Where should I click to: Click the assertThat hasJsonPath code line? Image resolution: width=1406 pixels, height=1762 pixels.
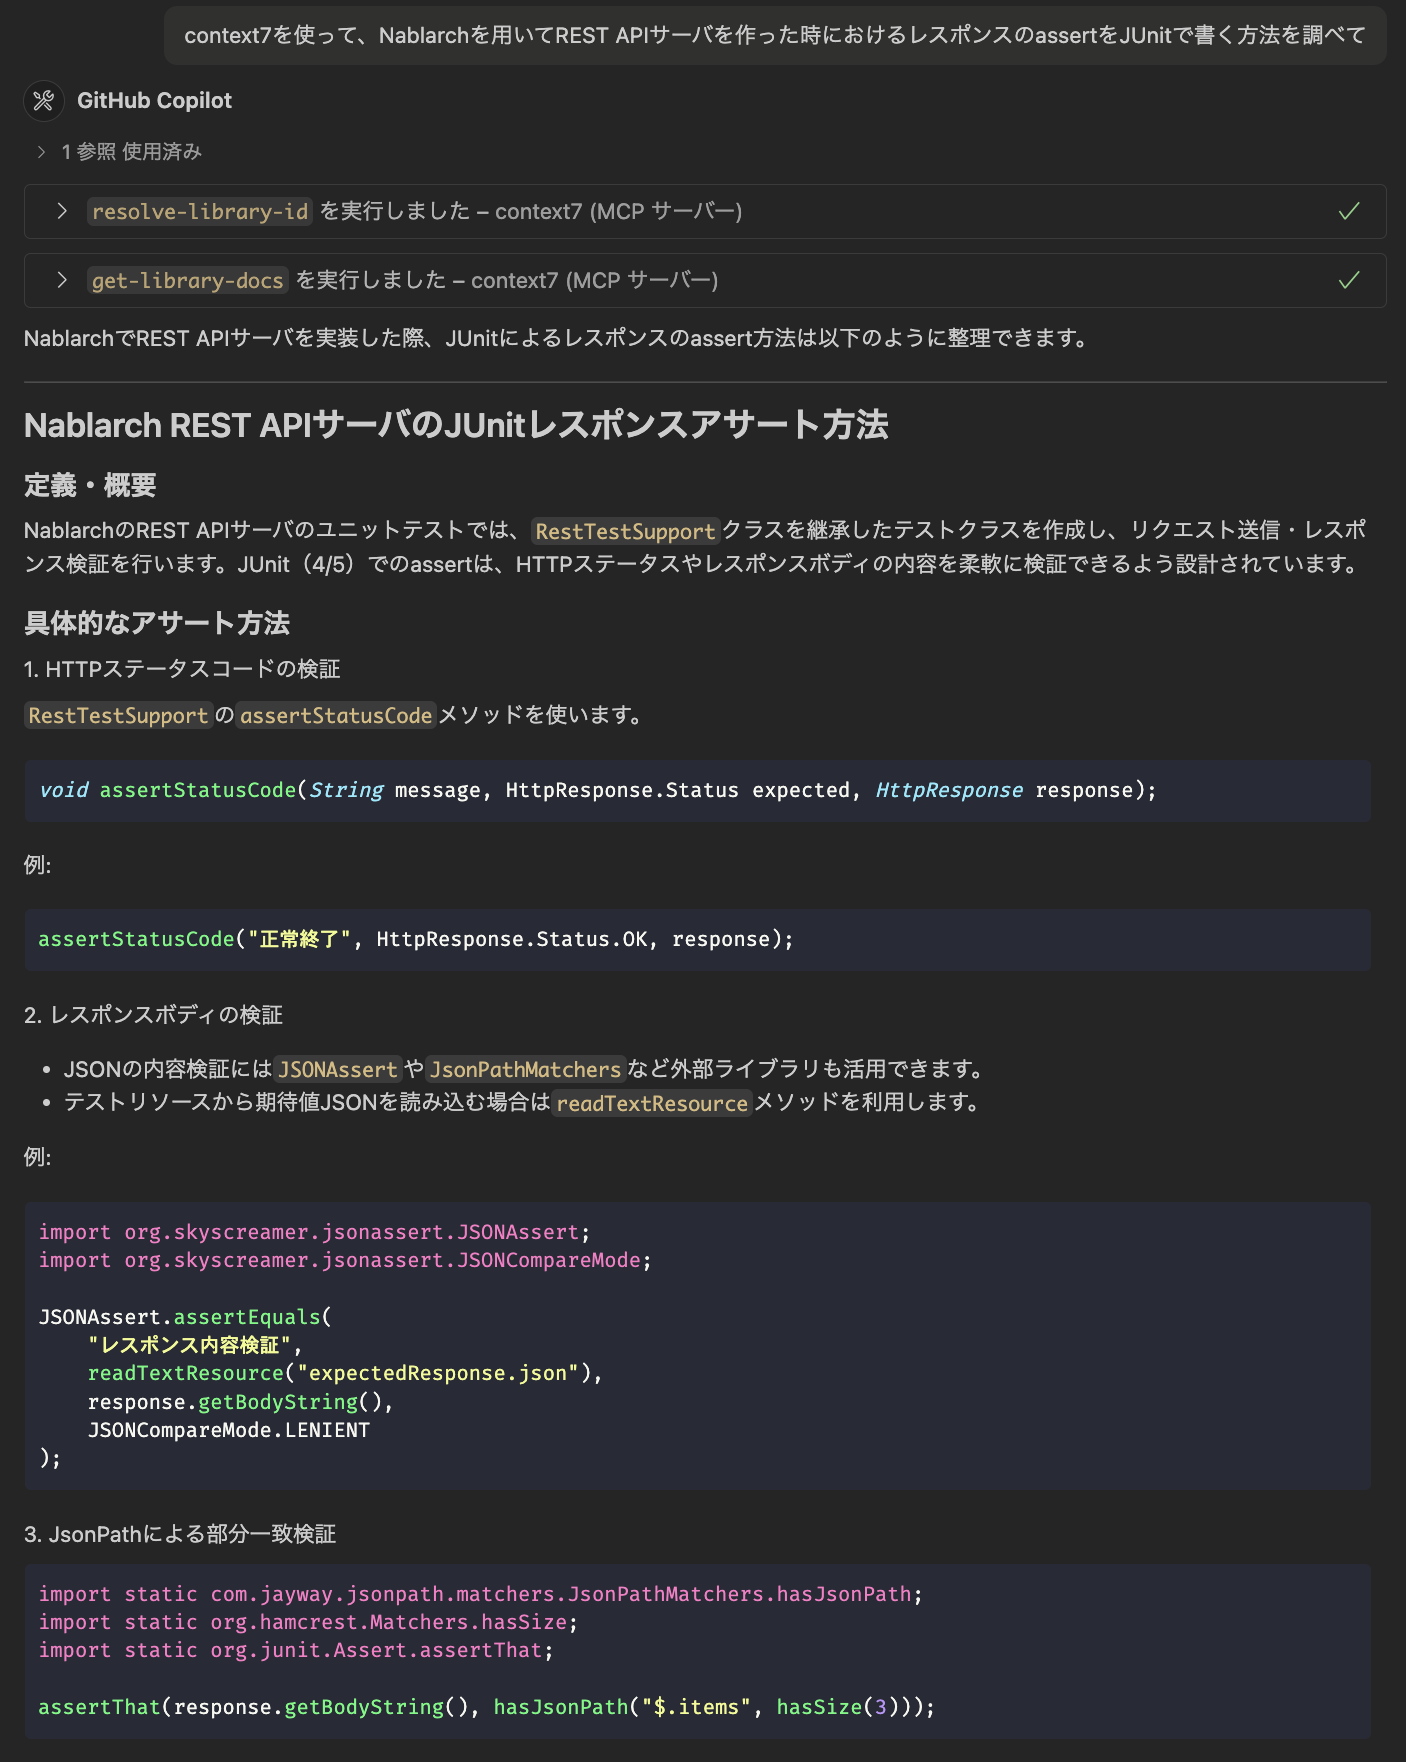tap(486, 1707)
